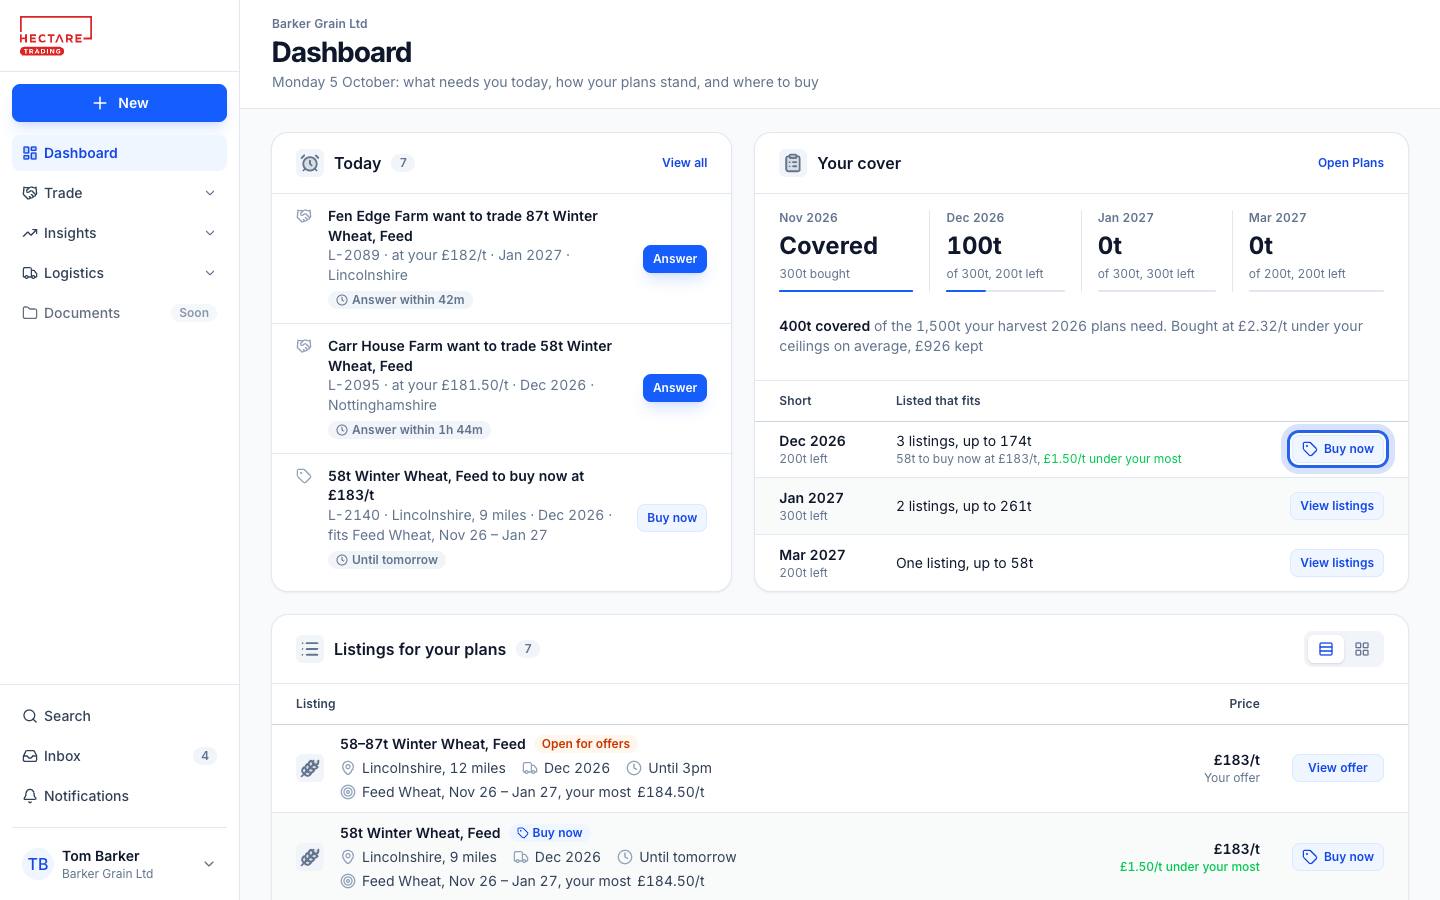1440x900 pixels.
Task: Expand the Logistics menu chevron
Action: pos(210,273)
